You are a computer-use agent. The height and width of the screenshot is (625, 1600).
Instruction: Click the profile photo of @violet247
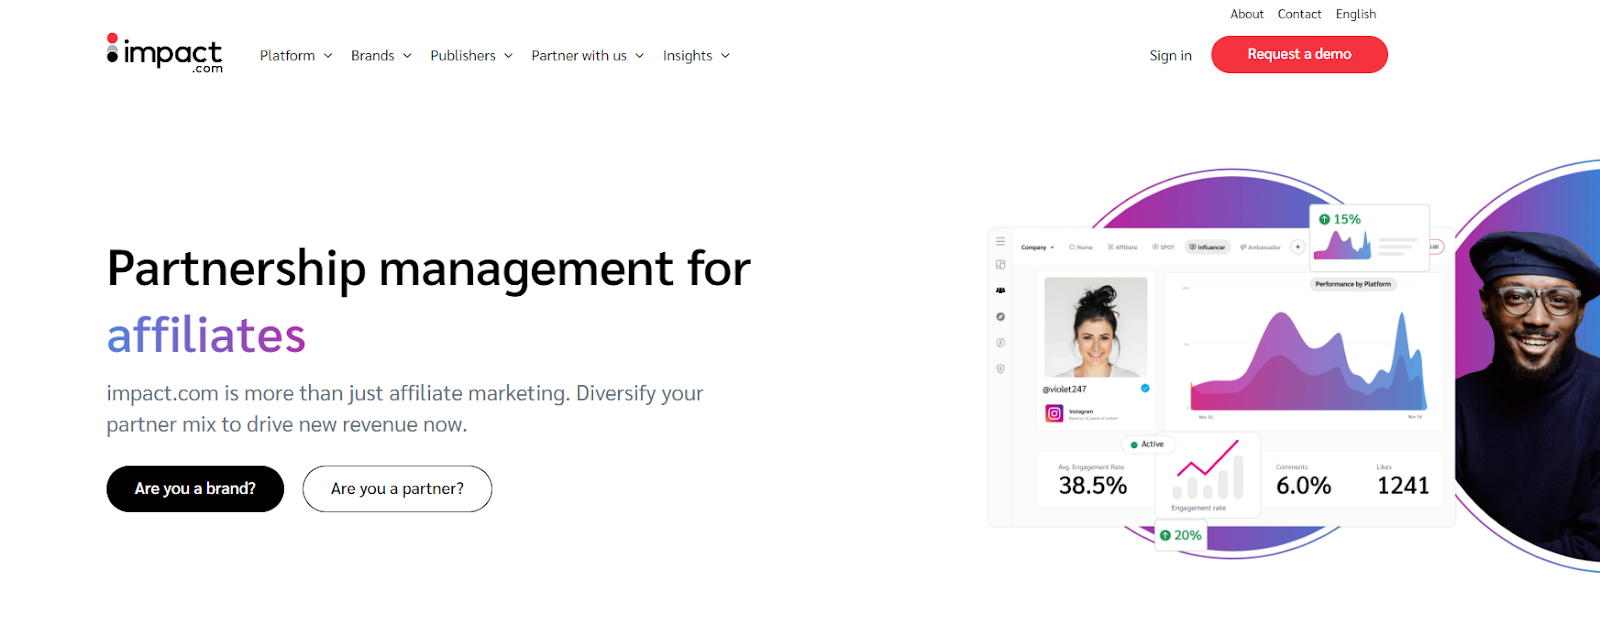coord(1095,327)
